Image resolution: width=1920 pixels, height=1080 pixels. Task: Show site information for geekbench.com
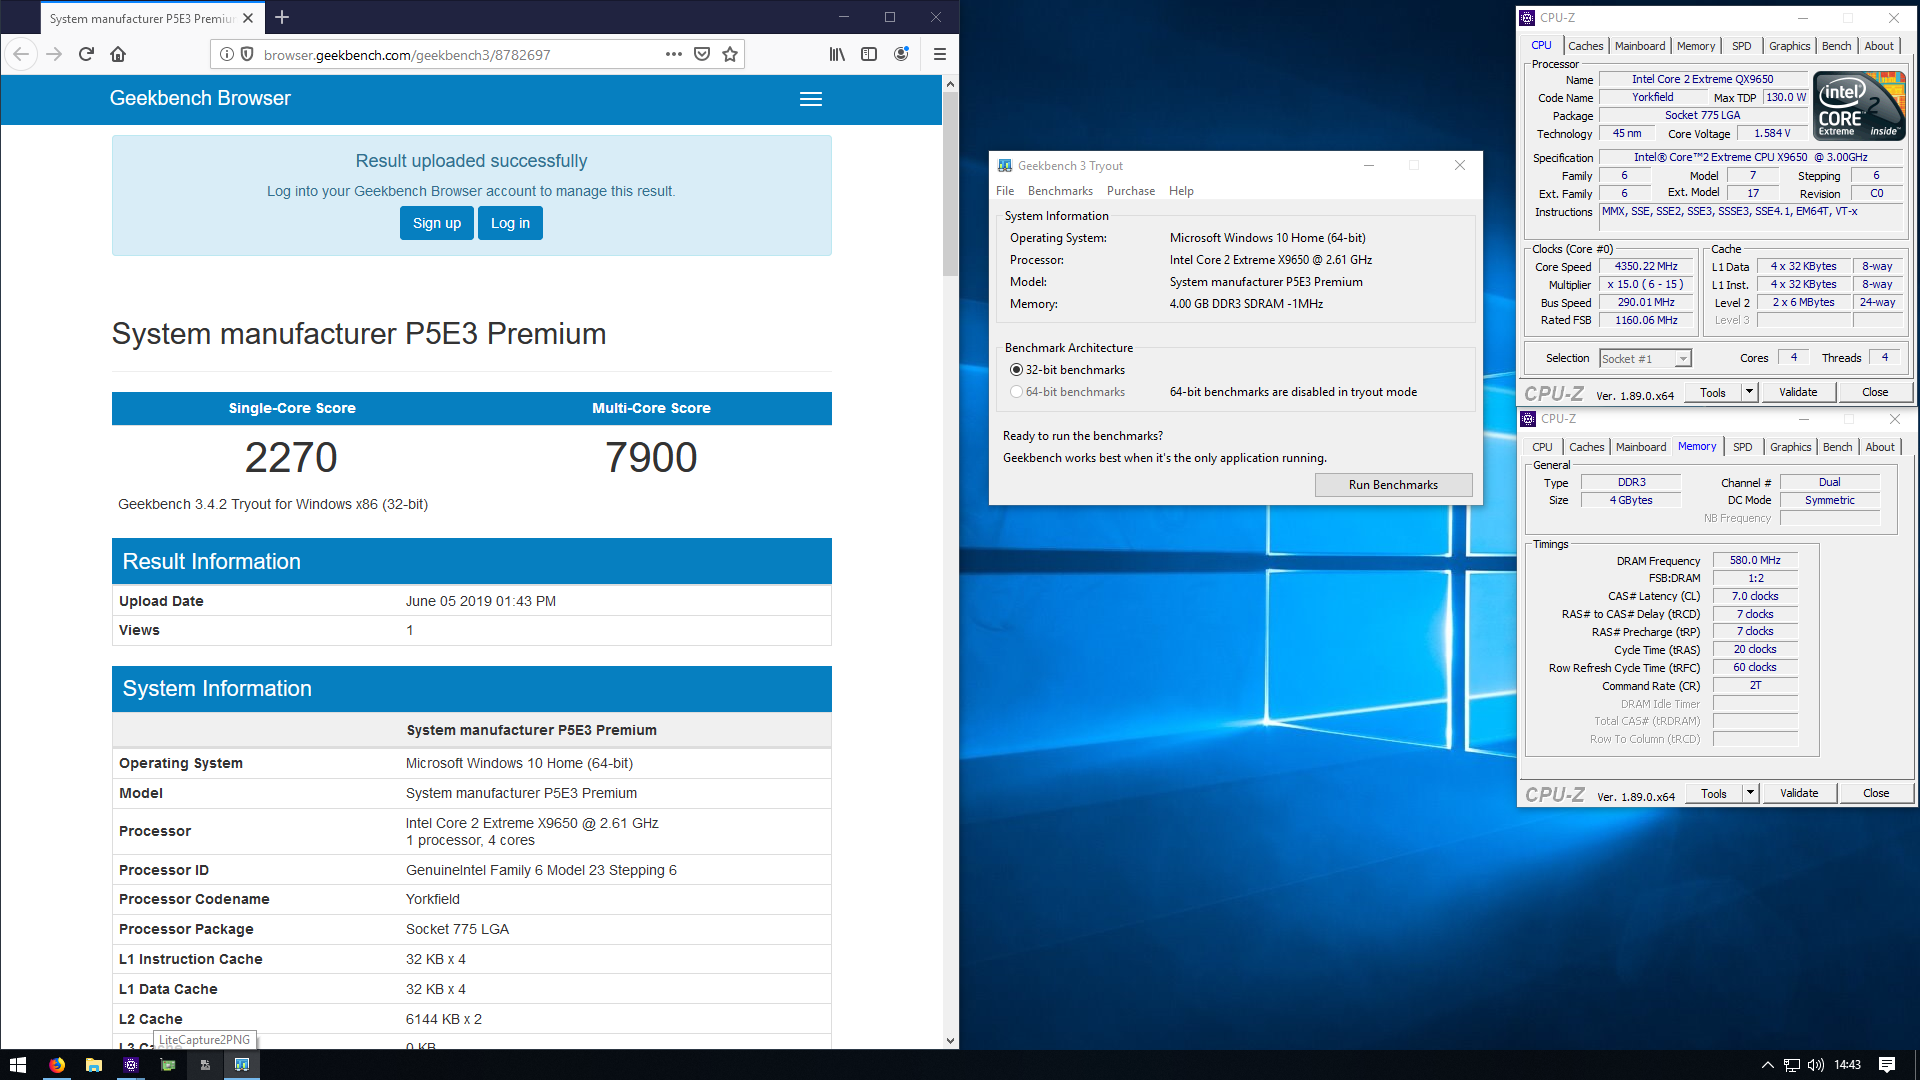coord(227,54)
